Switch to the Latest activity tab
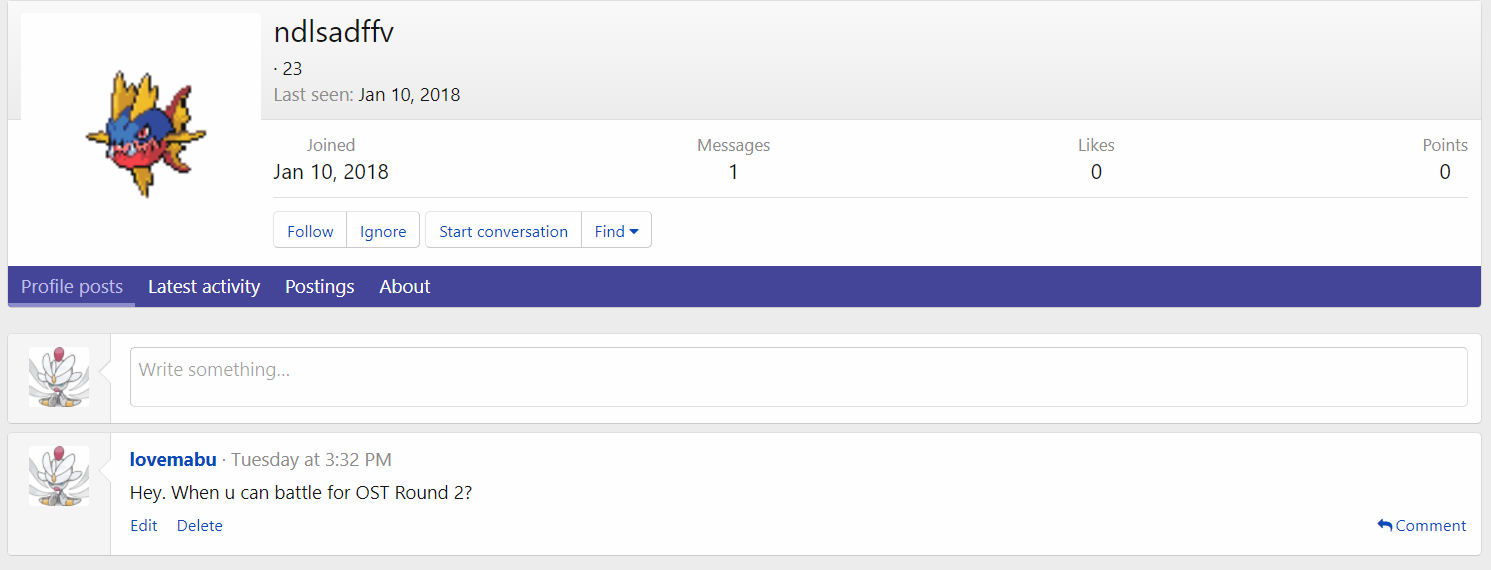 coord(204,287)
